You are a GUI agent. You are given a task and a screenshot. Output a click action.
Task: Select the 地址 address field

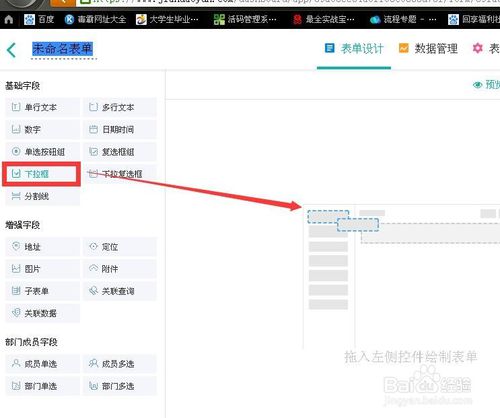click(x=43, y=247)
